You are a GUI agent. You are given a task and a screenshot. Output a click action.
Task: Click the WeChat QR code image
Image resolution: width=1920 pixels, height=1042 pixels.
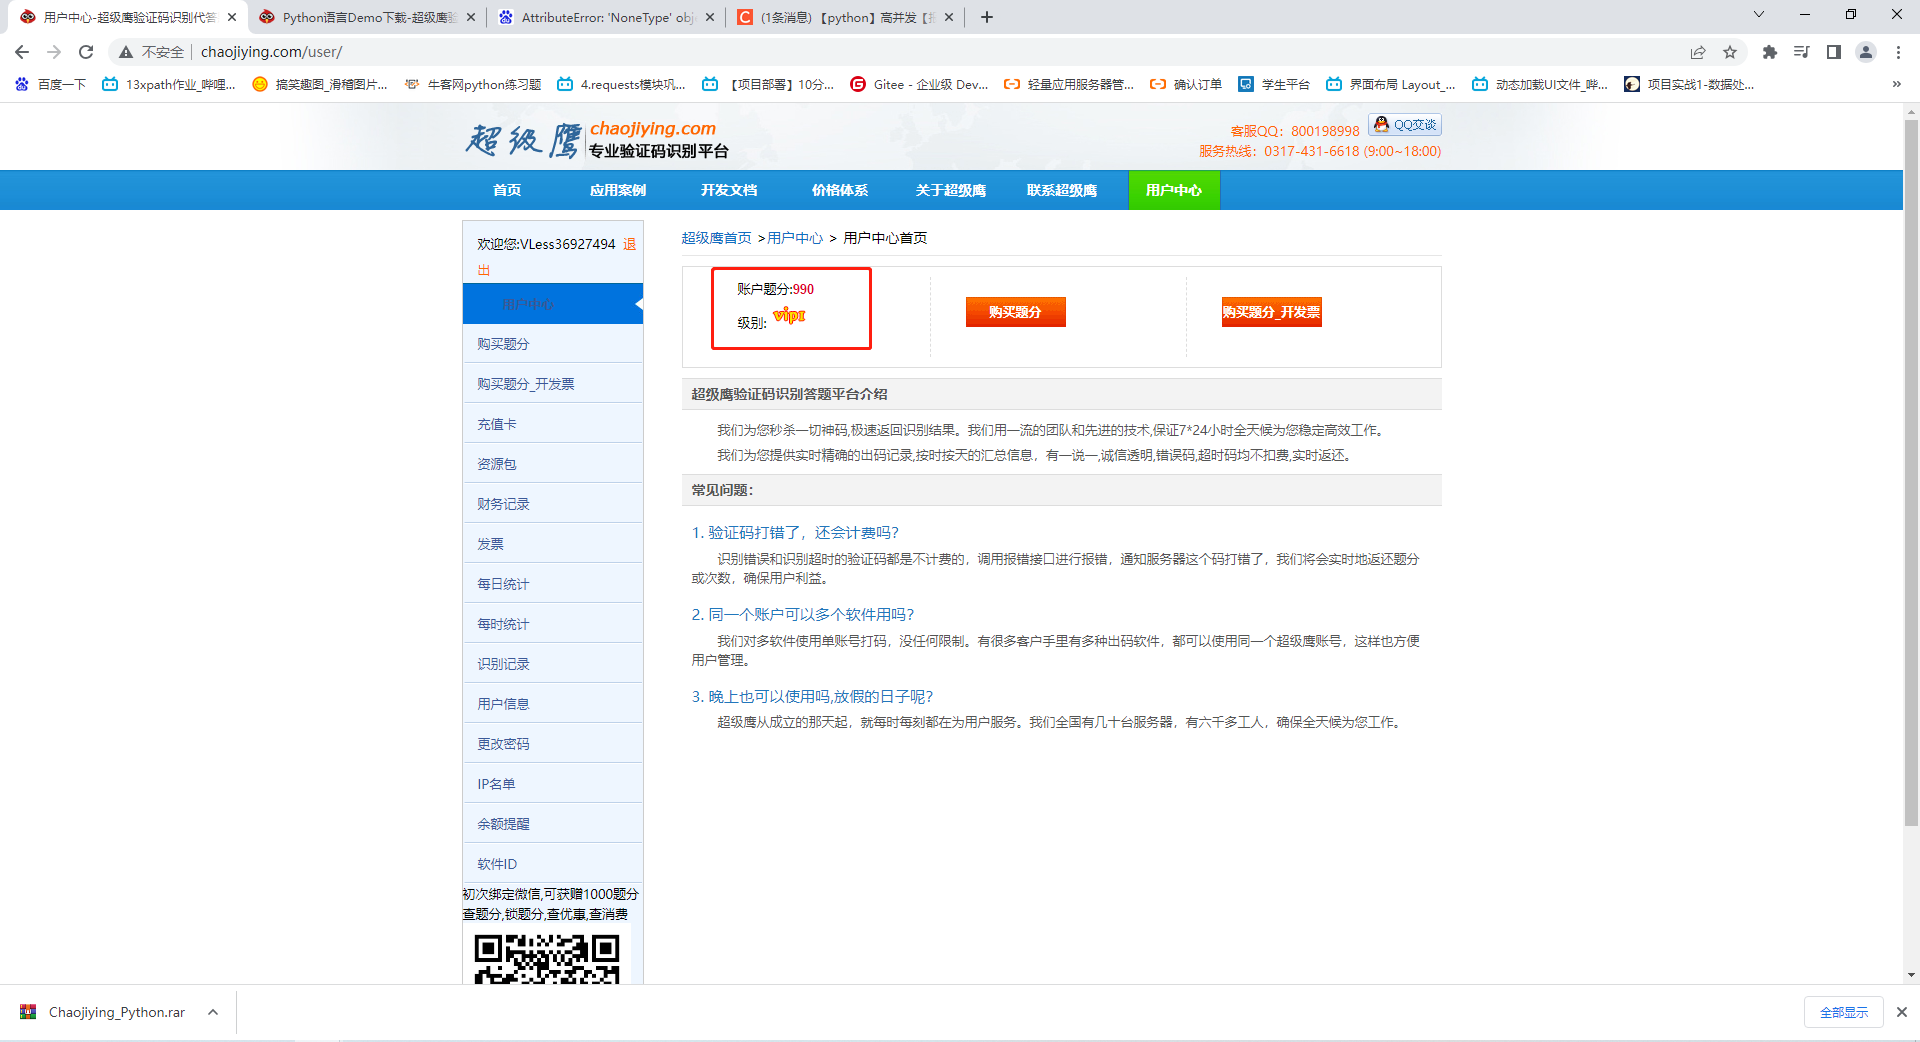pyautogui.click(x=547, y=958)
